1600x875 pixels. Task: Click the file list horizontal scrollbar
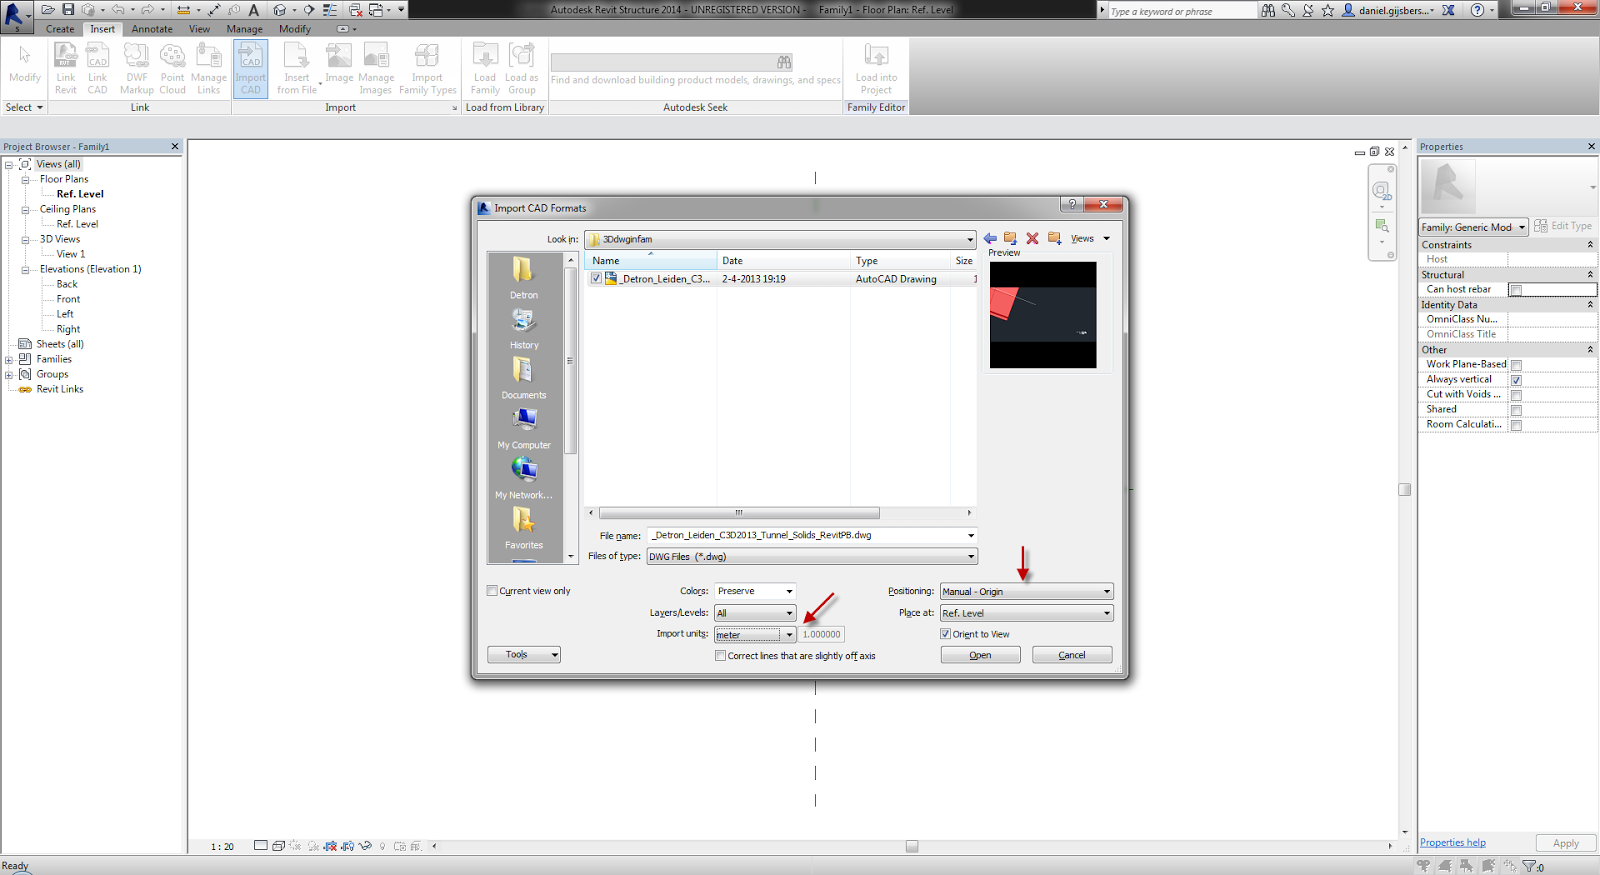740,513
